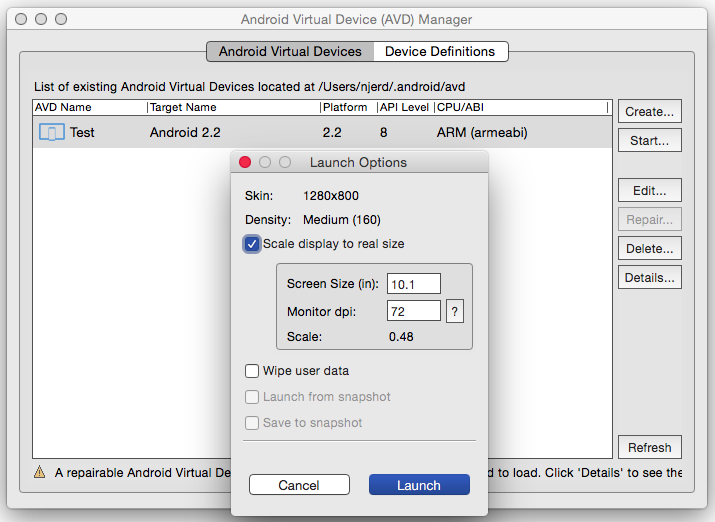Screen dimensions: 715x522
Task: Enable Wipe user data checkbox
Action: pyautogui.click(x=252, y=371)
